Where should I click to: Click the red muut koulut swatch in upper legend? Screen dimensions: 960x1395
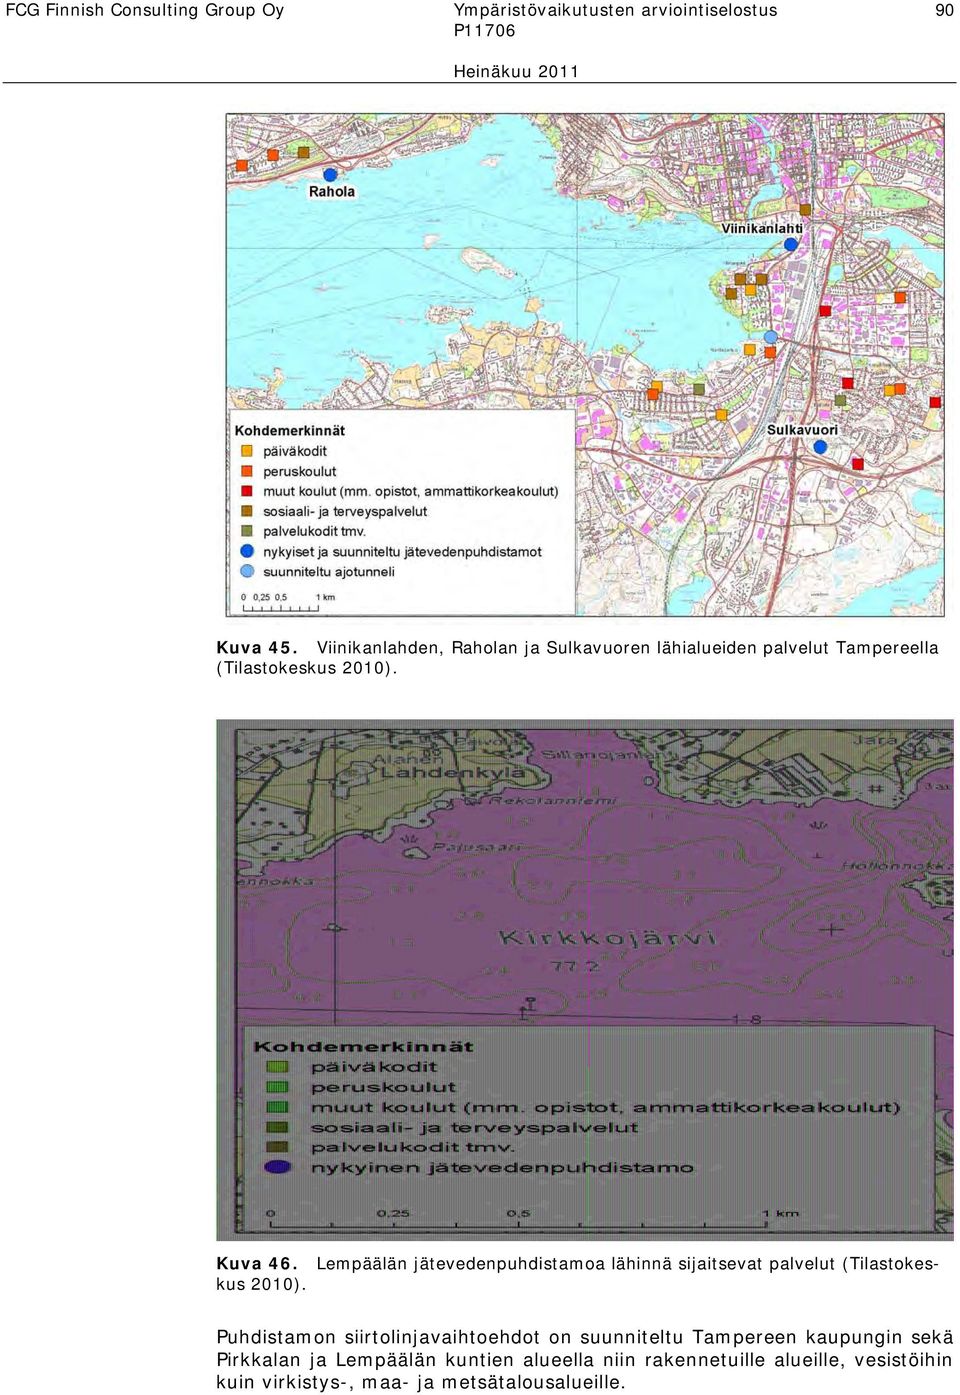(247, 491)
